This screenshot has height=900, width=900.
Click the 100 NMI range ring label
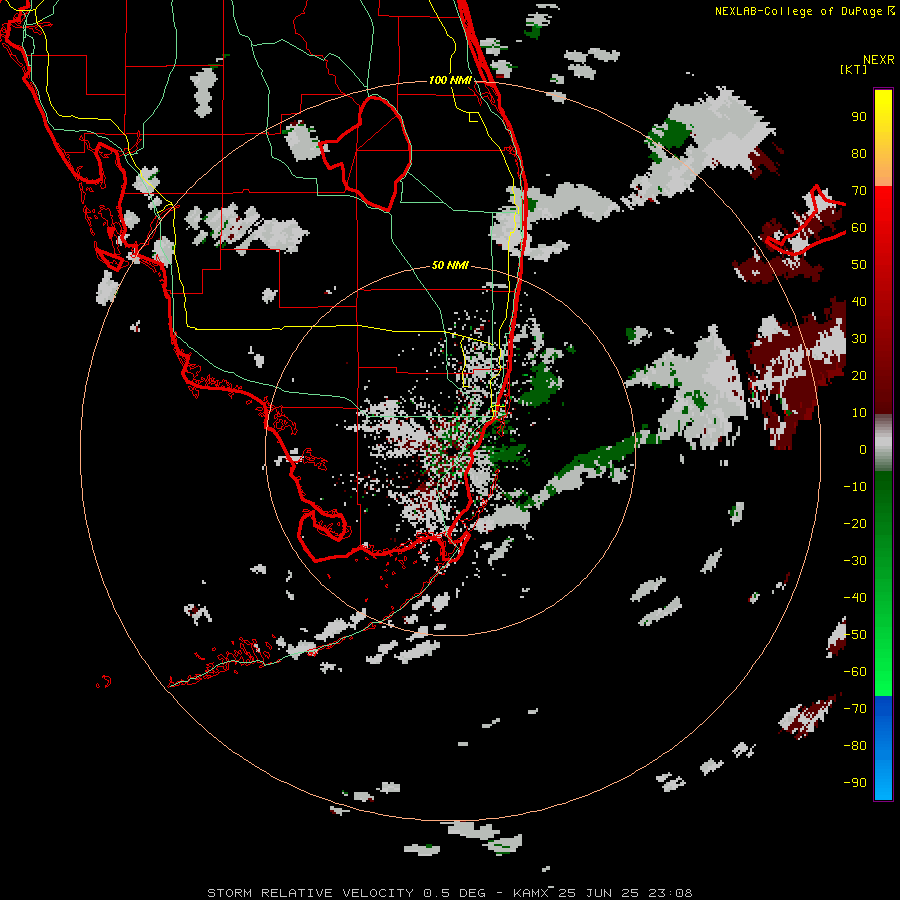(x=449, y=80)
